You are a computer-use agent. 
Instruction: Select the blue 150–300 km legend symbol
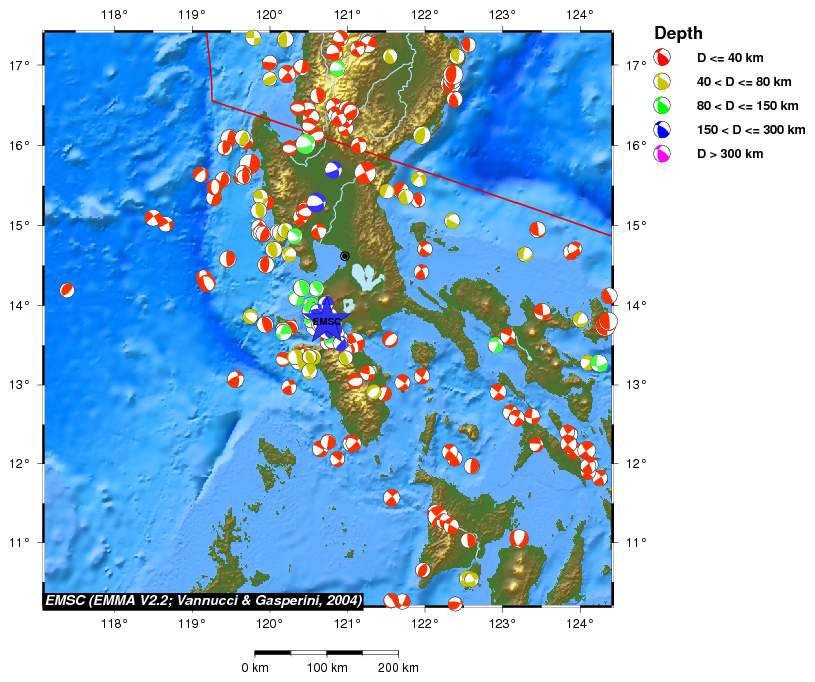[661, 129]
